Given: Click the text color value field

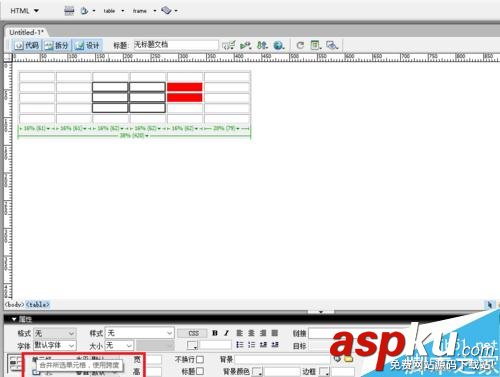Looking at the screenshot, I should pyautogui.click(x=215, y=345).
